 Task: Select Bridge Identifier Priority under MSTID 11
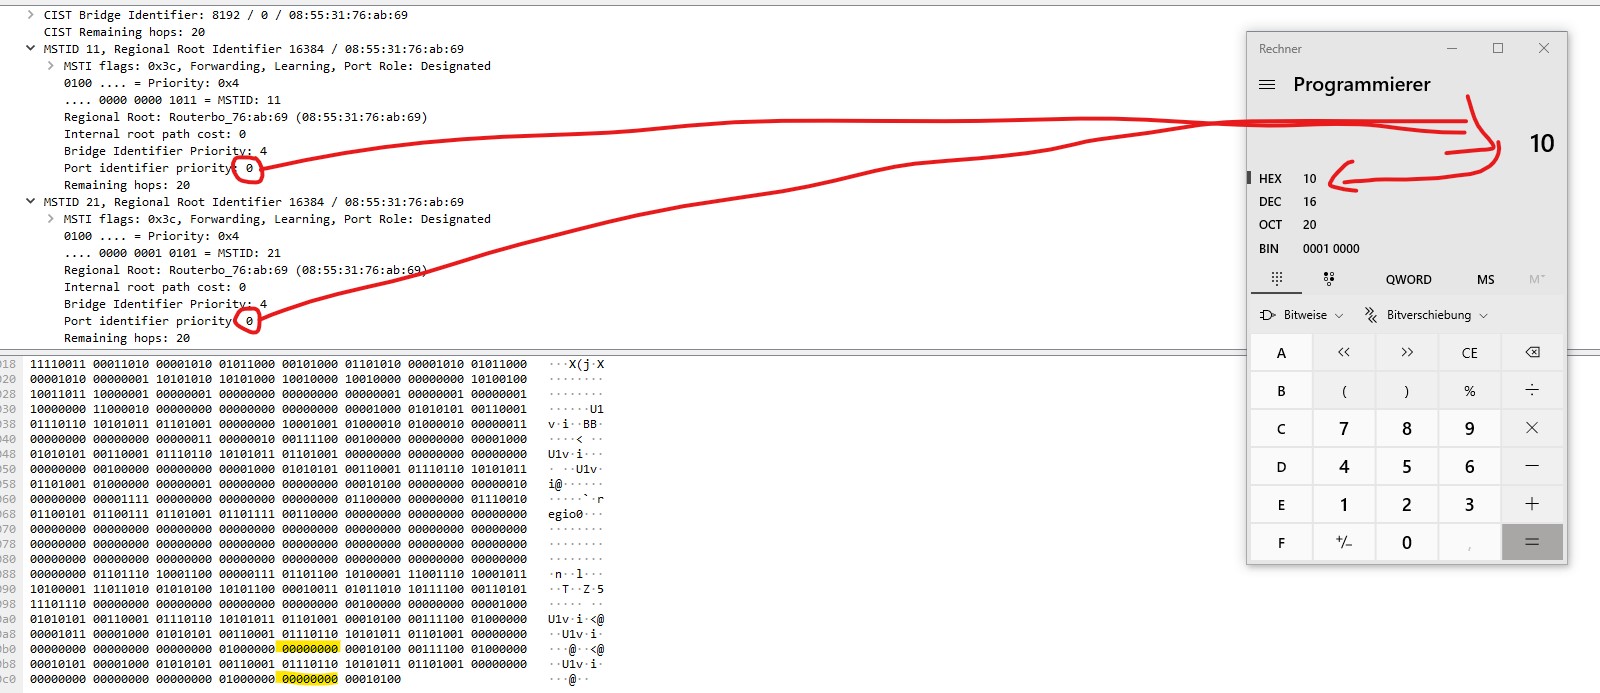(165, 151)
